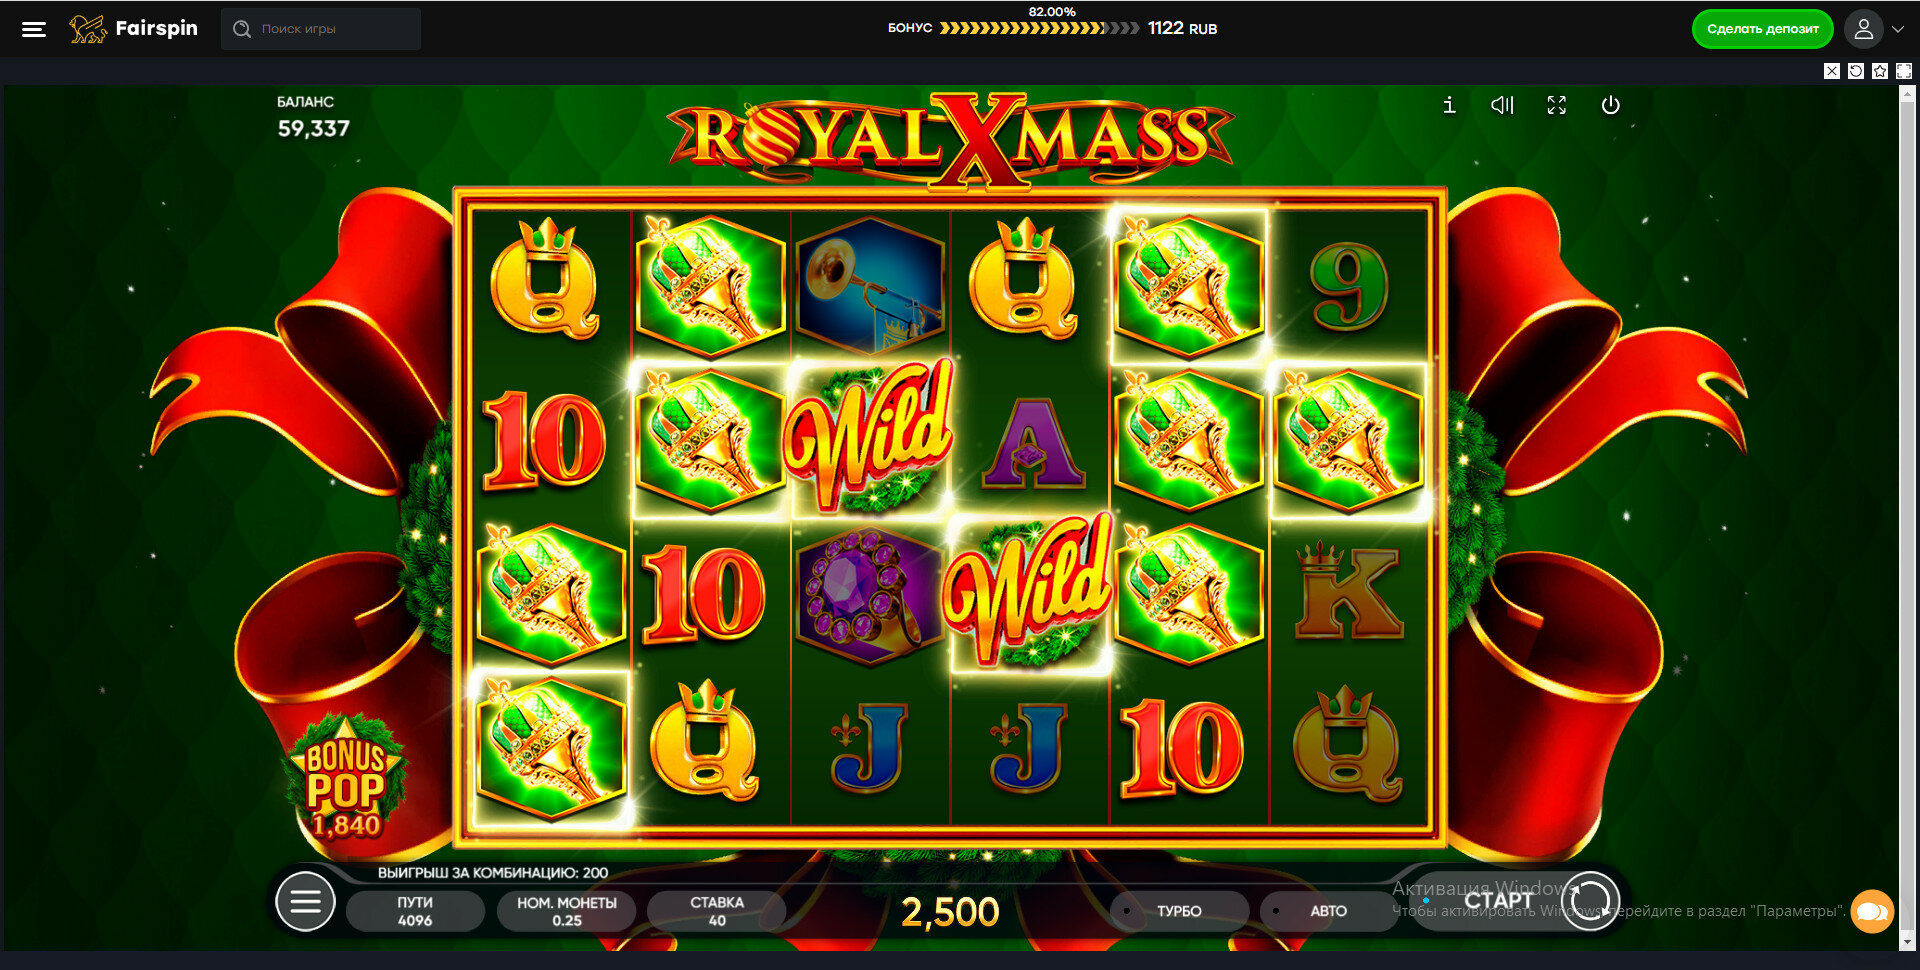
Task: Toggle the АВТО autoplay mode
Action: (x=1328, y=911)
